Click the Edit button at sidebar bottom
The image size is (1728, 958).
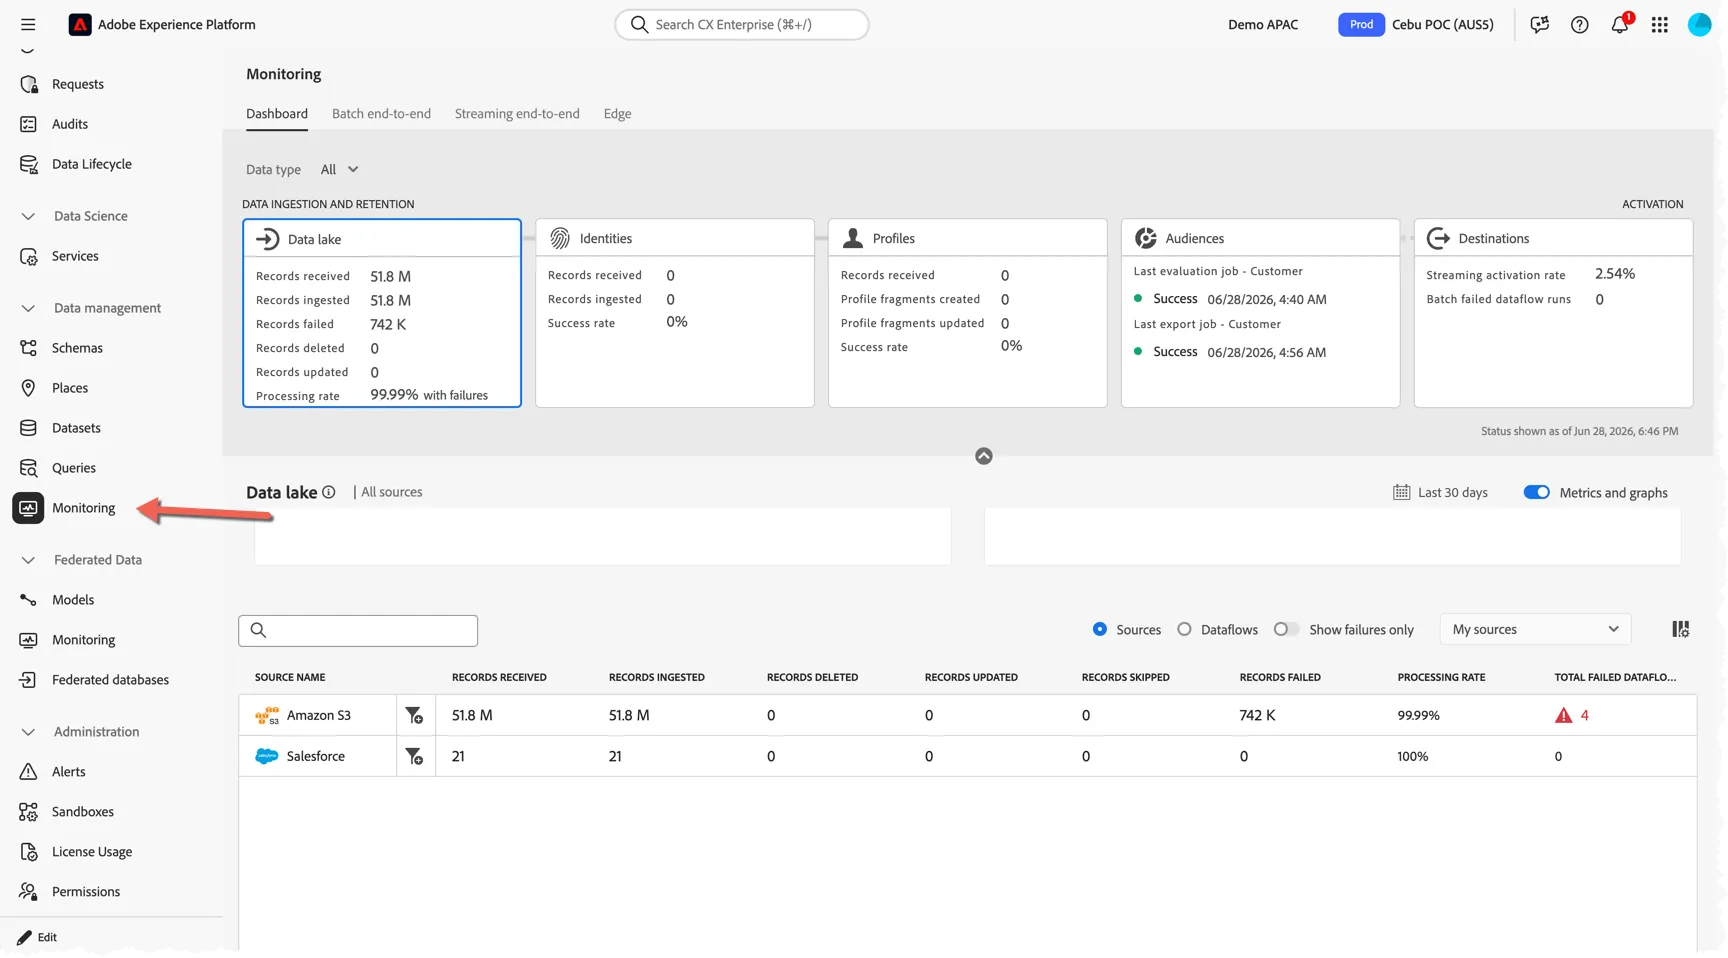point(37,937)
